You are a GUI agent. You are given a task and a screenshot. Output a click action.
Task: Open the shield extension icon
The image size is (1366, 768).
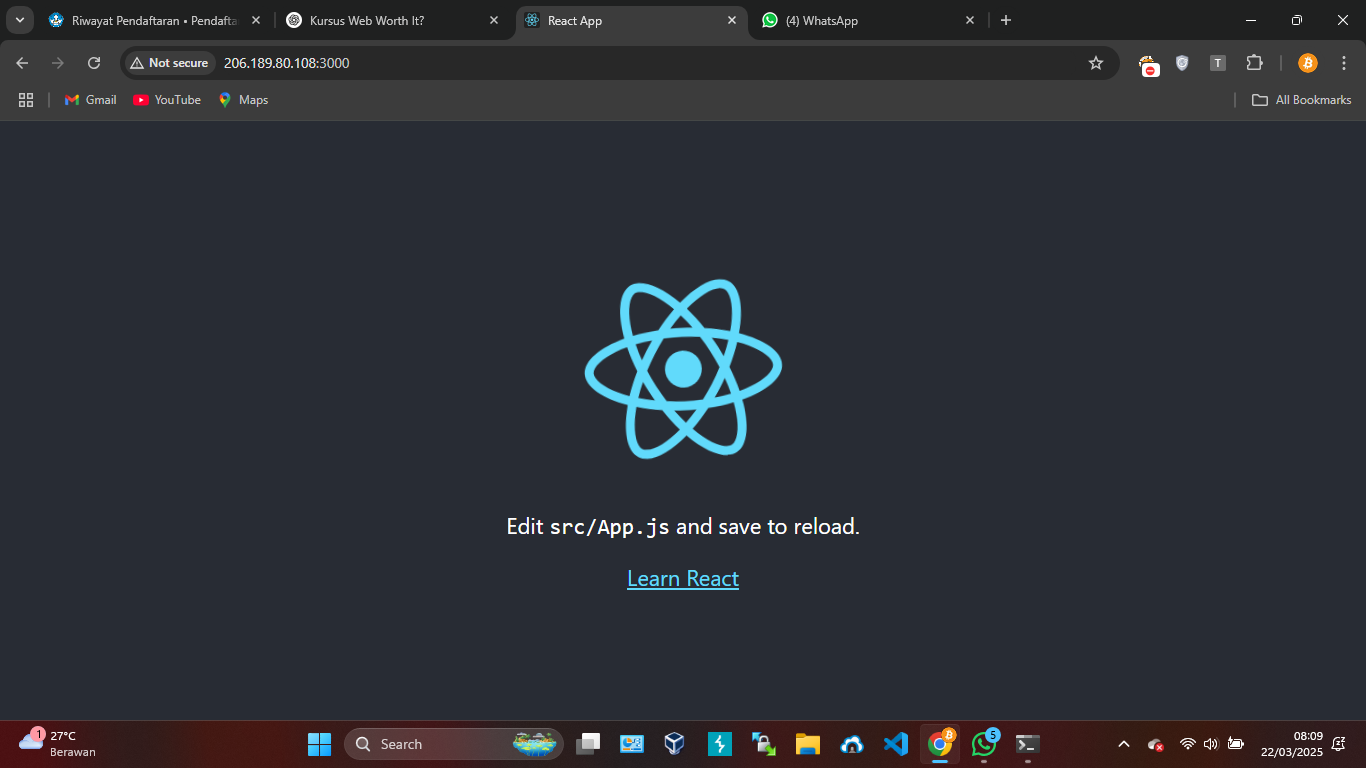[1182, 63]
